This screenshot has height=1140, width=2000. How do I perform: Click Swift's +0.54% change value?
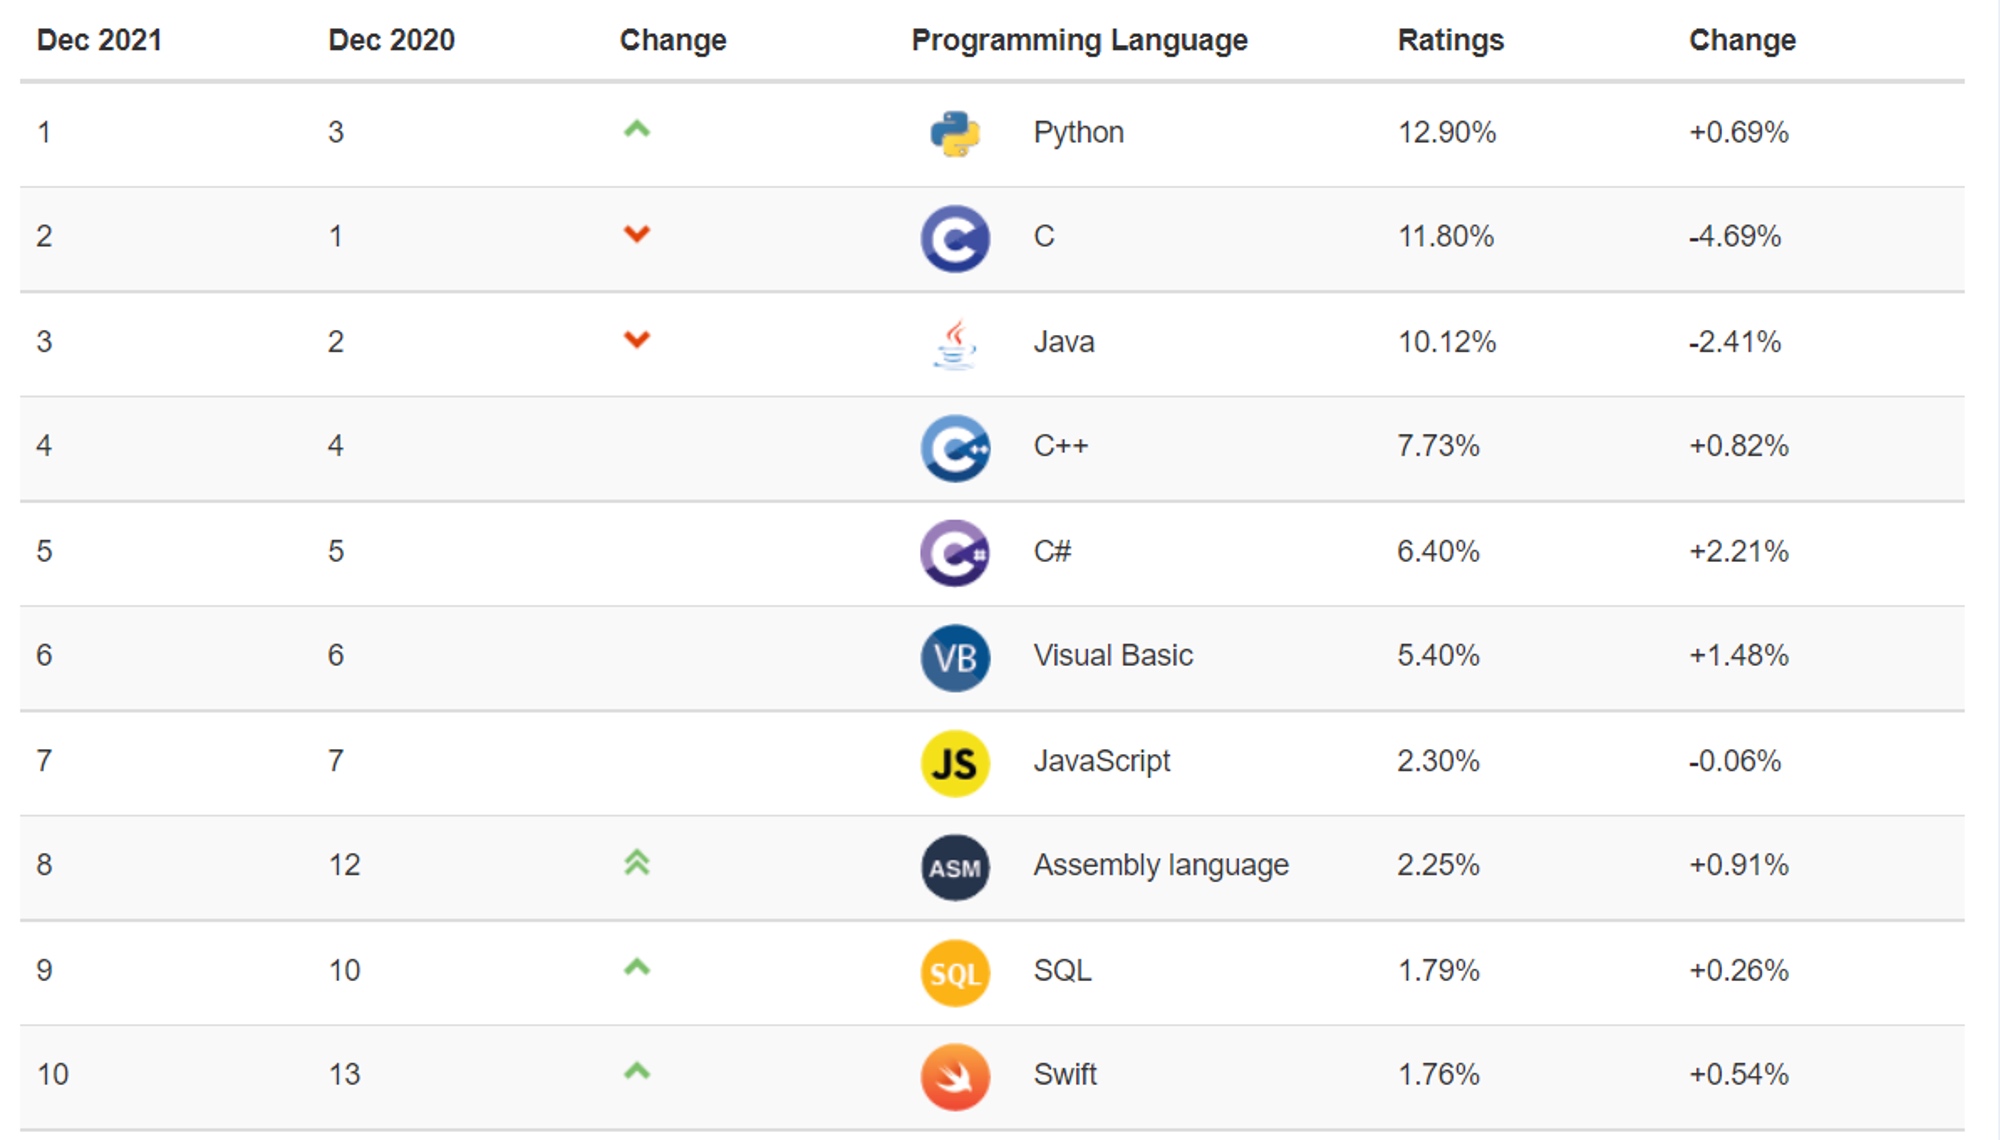click(1738, 1074)
